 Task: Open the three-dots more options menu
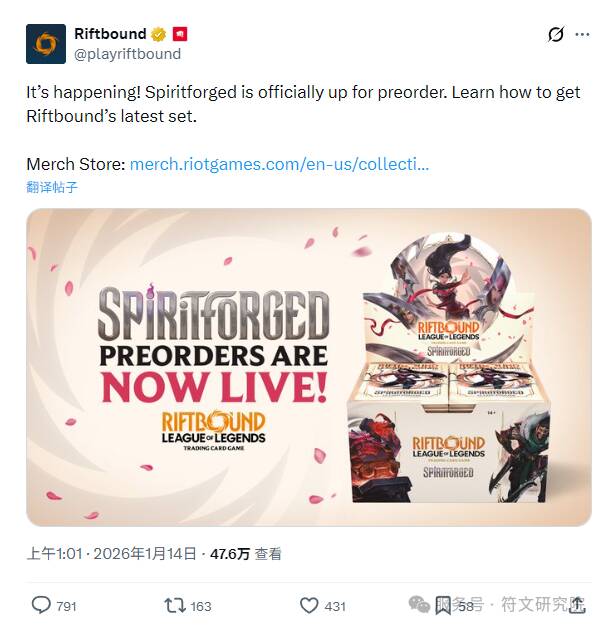582,34
